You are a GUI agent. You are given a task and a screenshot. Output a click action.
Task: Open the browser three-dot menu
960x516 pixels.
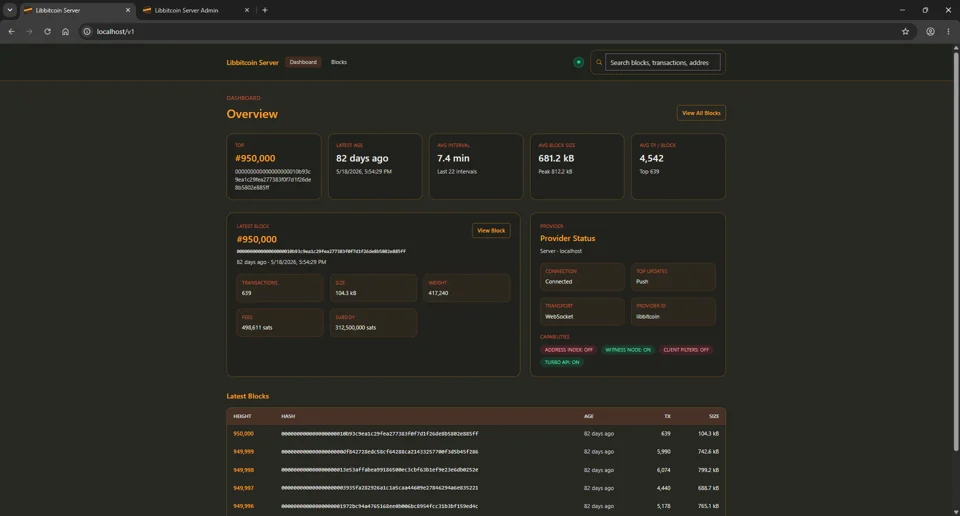pos(948,31)
